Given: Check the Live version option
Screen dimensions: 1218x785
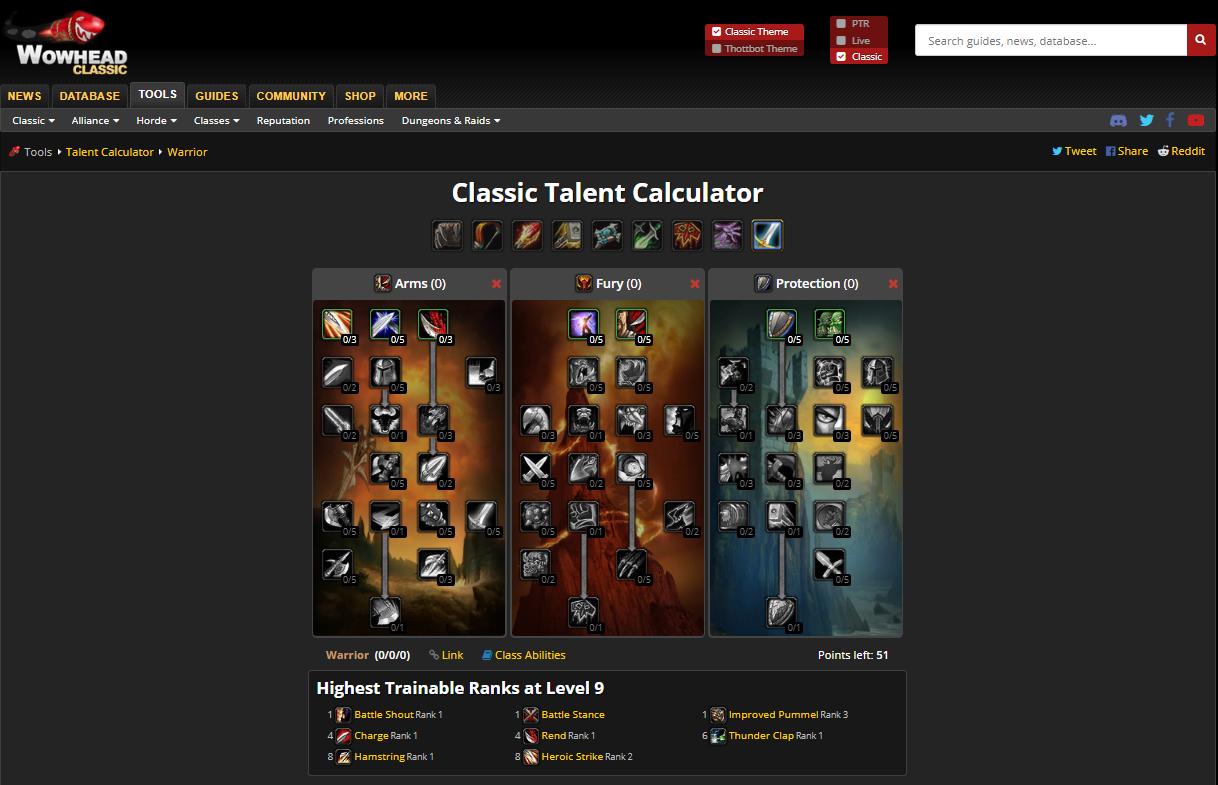Looking at the screenshot, I should (x=841, y=40).
